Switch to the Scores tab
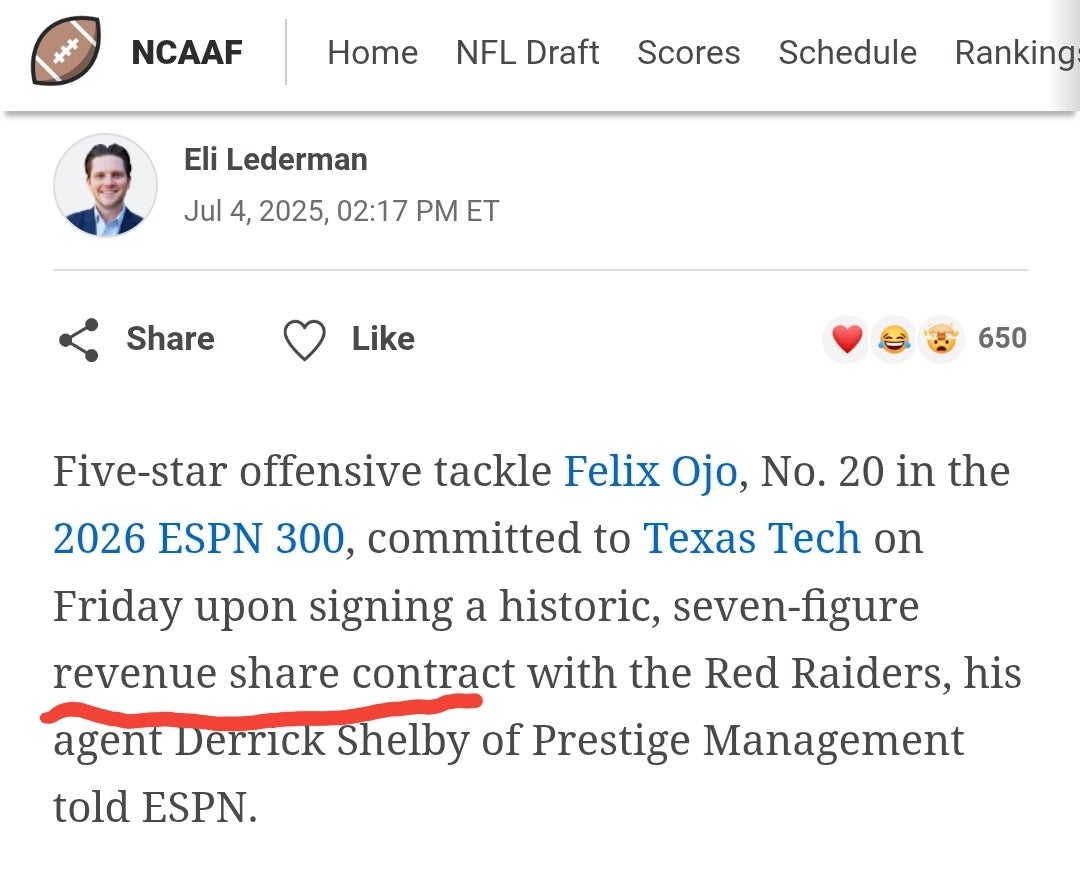The width and height of the screenshot is (1080, 895). coord(688,52)
